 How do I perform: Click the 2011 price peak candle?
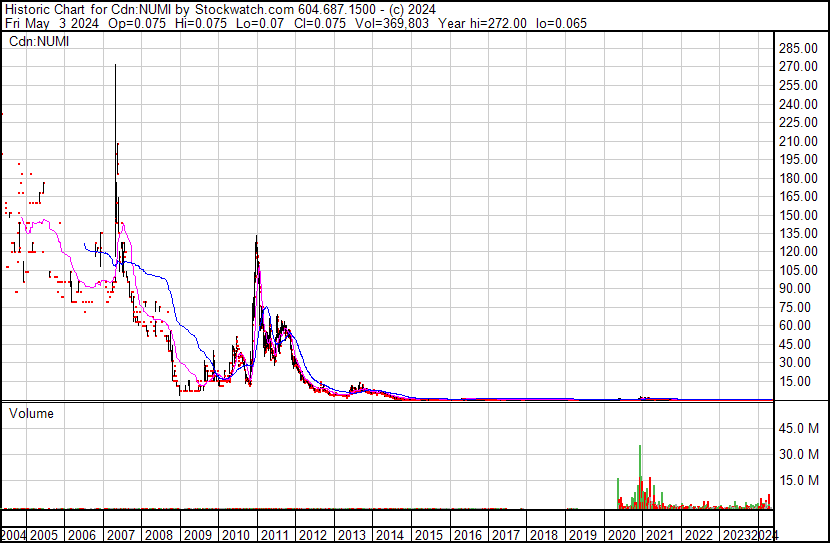pos(257,238)
